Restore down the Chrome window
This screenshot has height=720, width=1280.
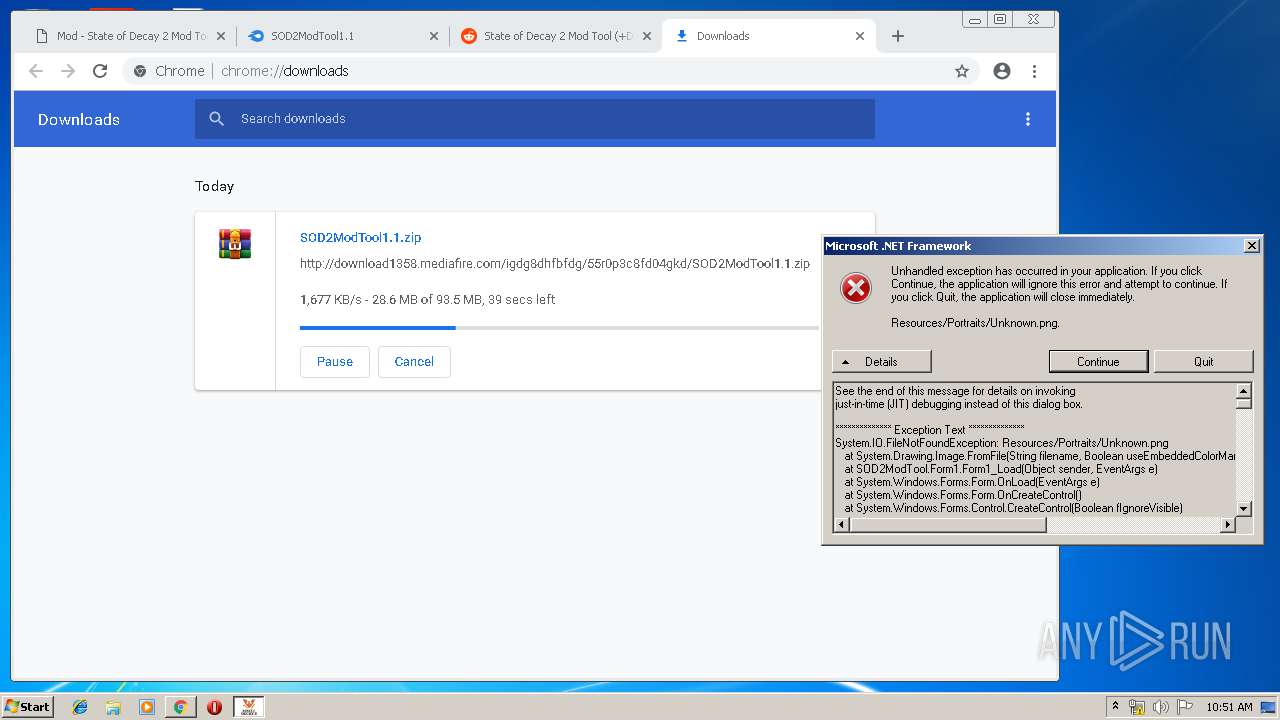click(999, 19)
